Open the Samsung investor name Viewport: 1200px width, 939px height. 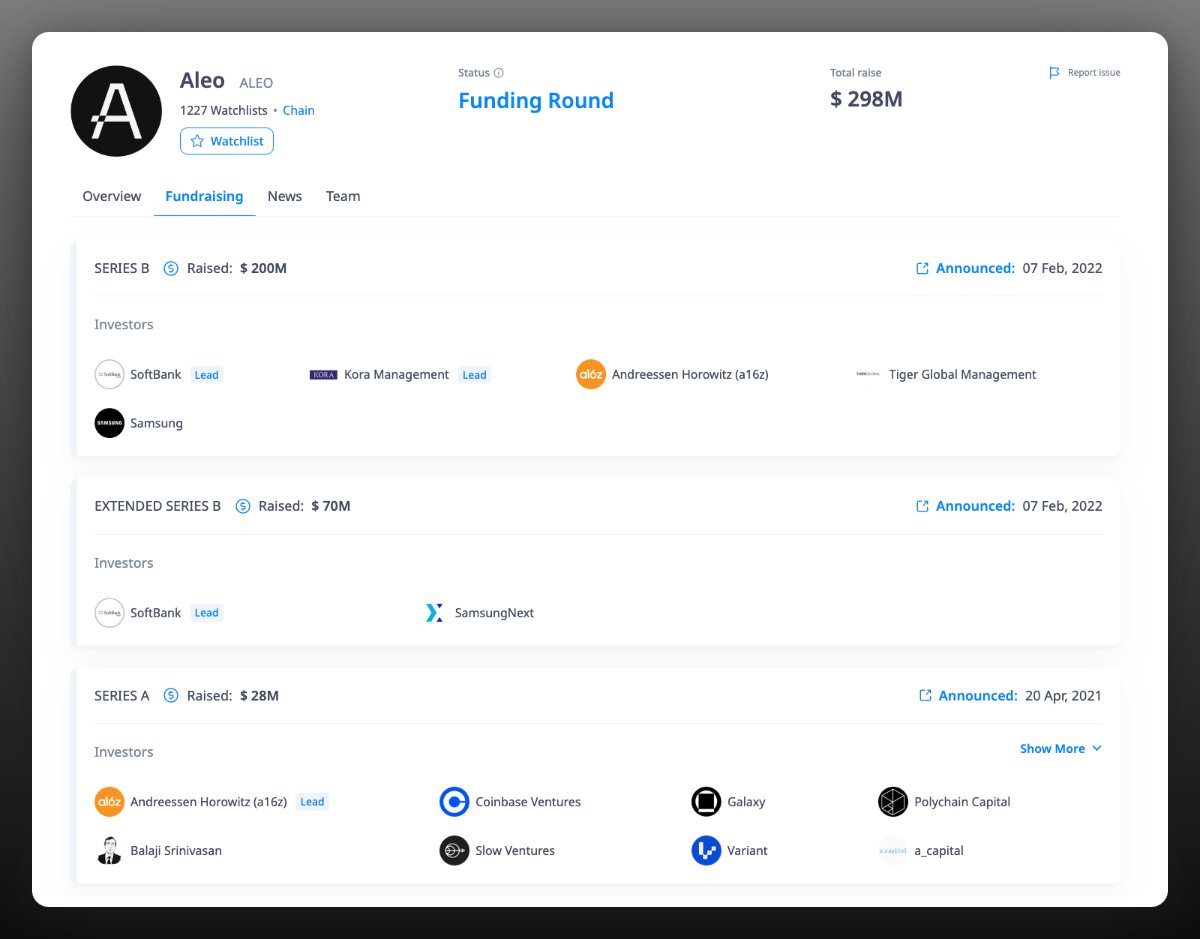[157, 423]
